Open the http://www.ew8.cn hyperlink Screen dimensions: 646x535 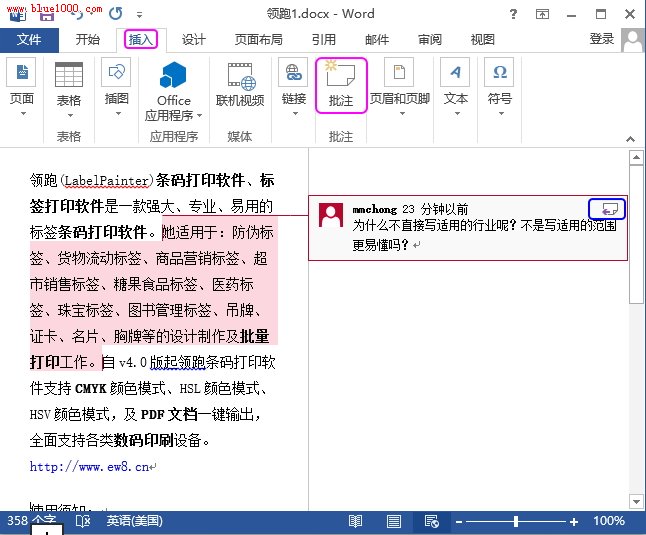click(x=89, y=467)
